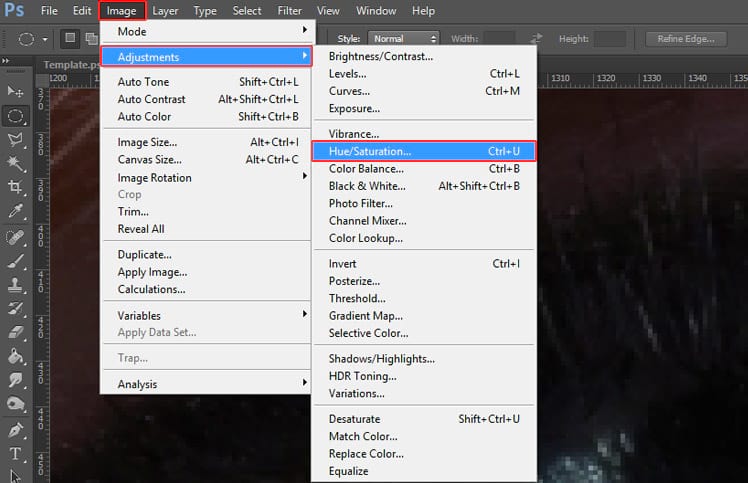Choose Auto Contrast

coord(206,99)
